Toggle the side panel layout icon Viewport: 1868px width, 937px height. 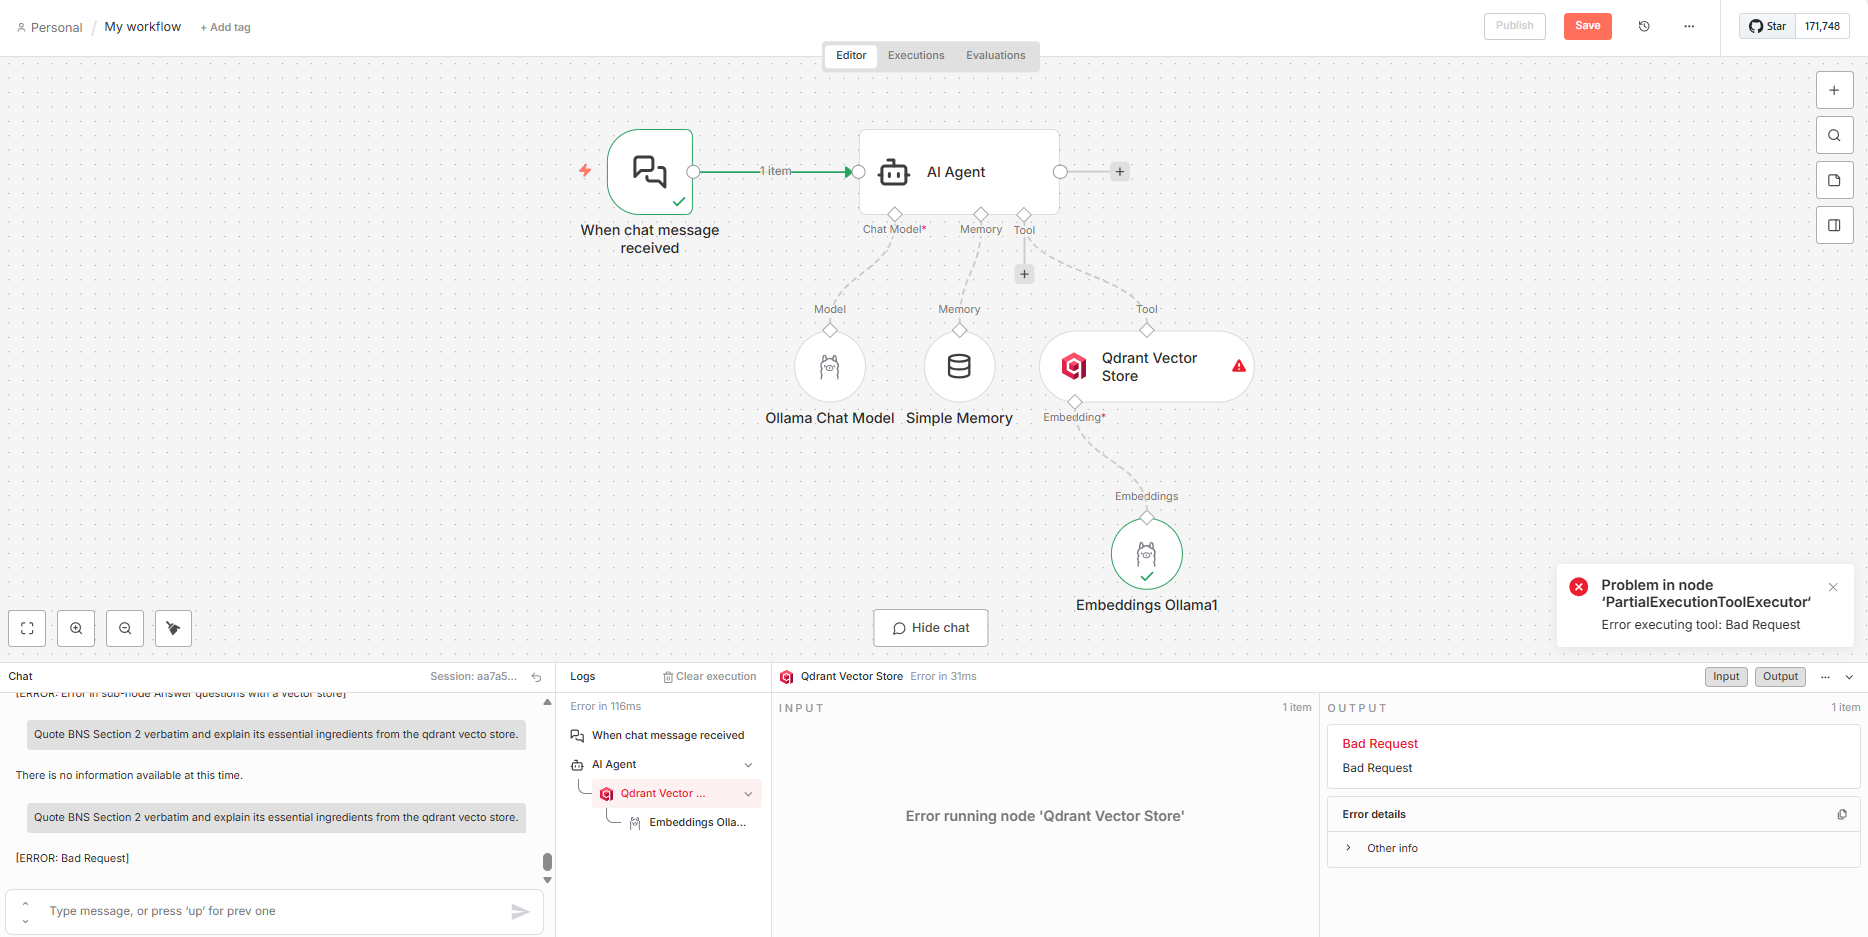[x=1834, y=225]
